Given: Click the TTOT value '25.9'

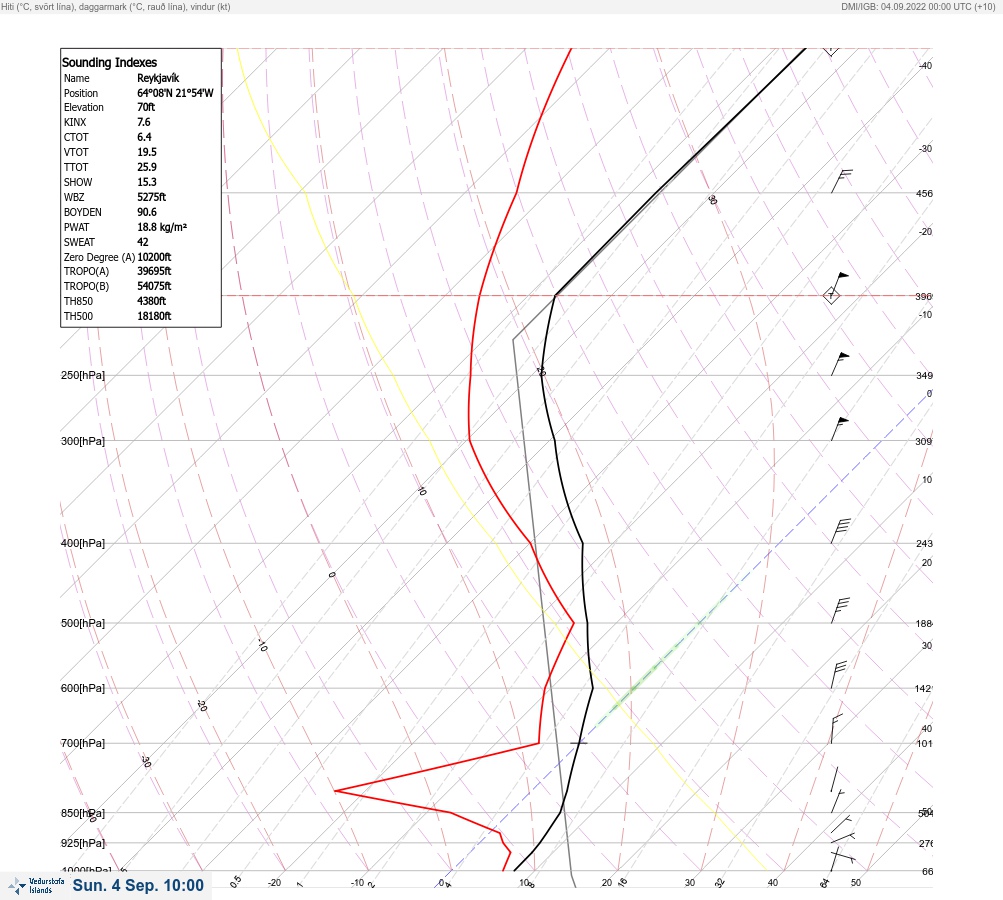Looking at the screenshot, I should (147, 167).
